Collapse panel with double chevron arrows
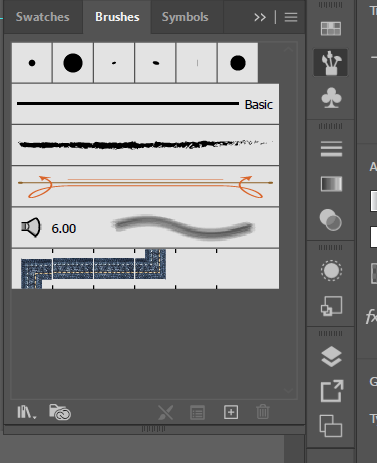The width and height of the screenshot is (377, 463). pyautogui.click(x=260, y=17)
